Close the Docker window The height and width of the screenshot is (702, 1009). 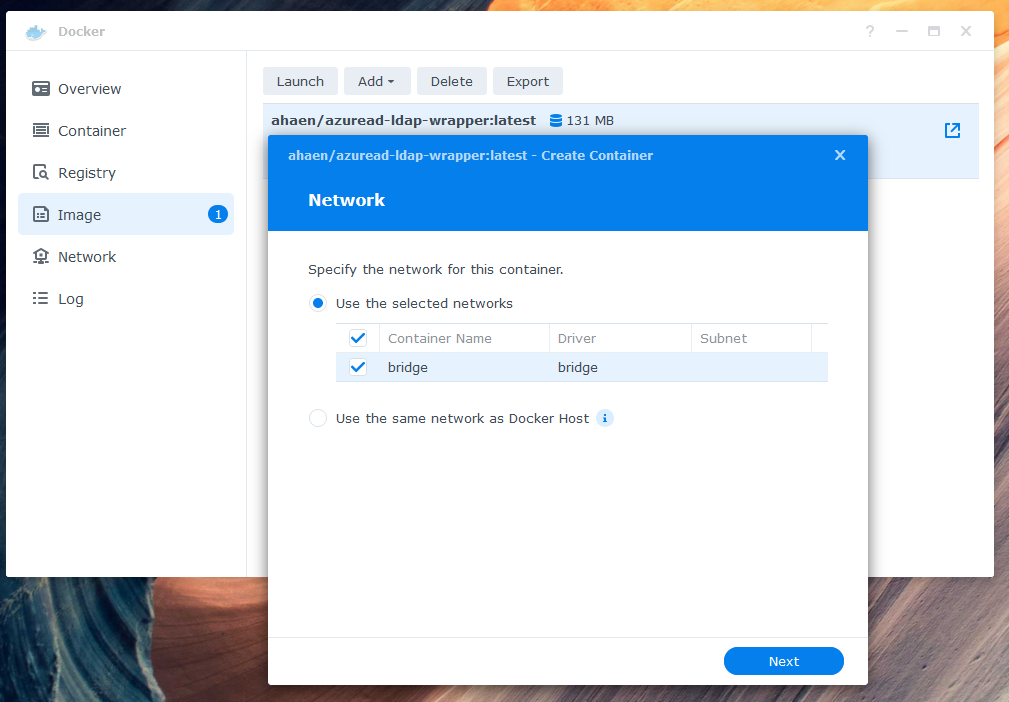pos(966,31)
